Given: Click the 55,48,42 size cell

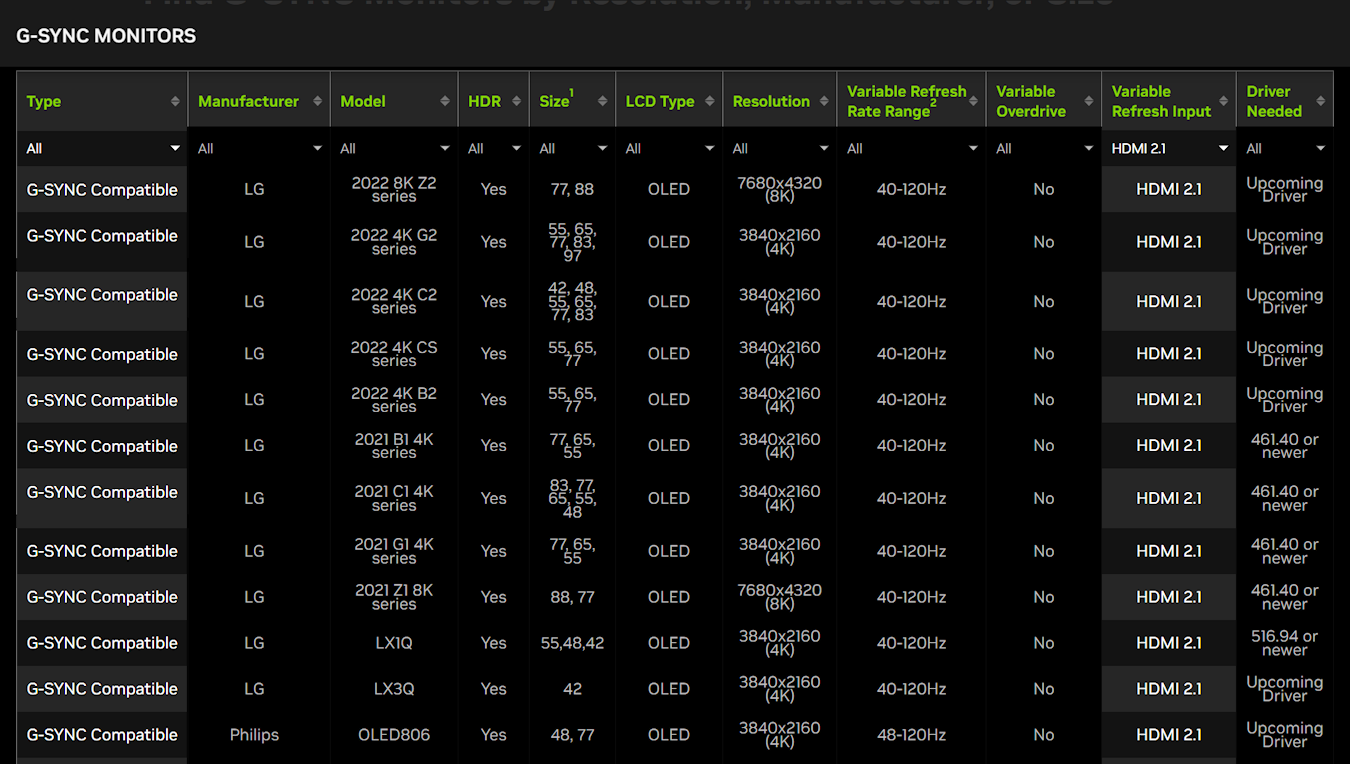Looking at the screenshot, I should pyautogui.click(x=573, y=643).
